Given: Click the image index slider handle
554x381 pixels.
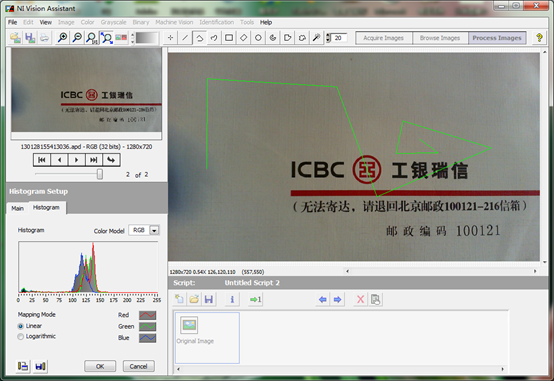Looking at the screenshot, I should (100, 174).
